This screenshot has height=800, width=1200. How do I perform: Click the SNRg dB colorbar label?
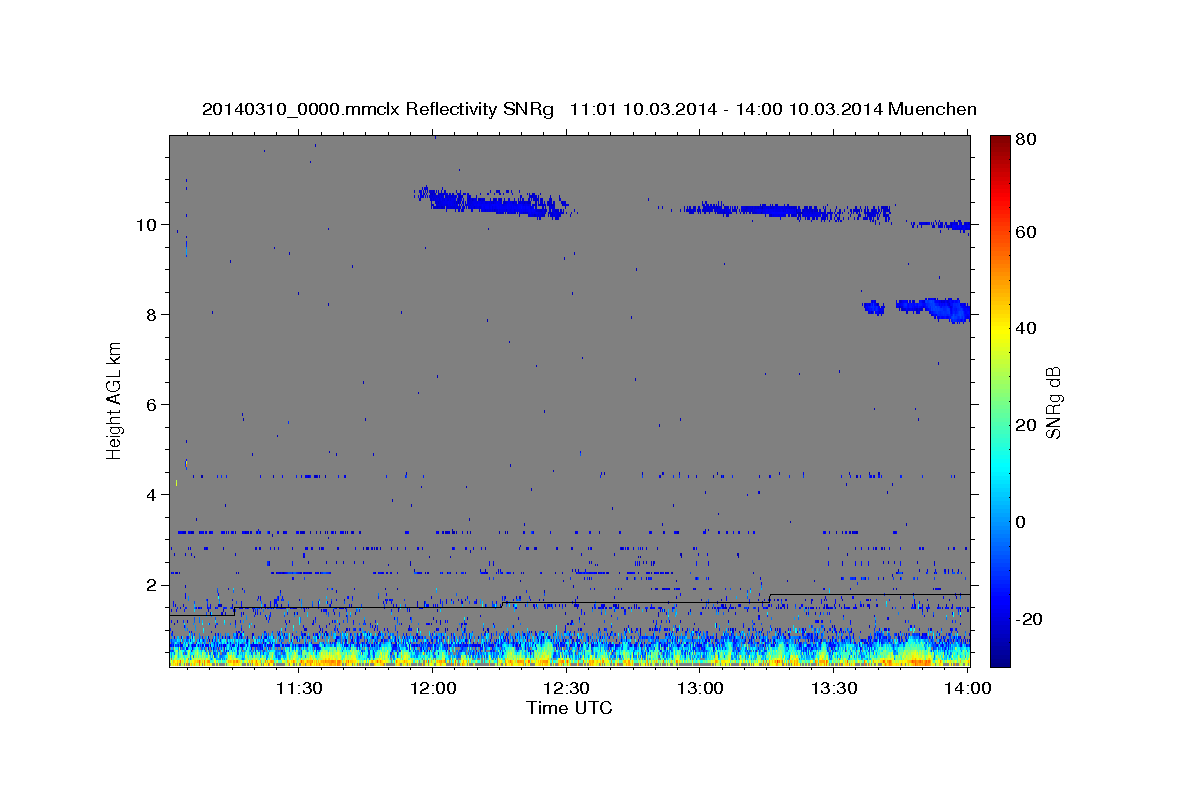(x=1053, y=403)
